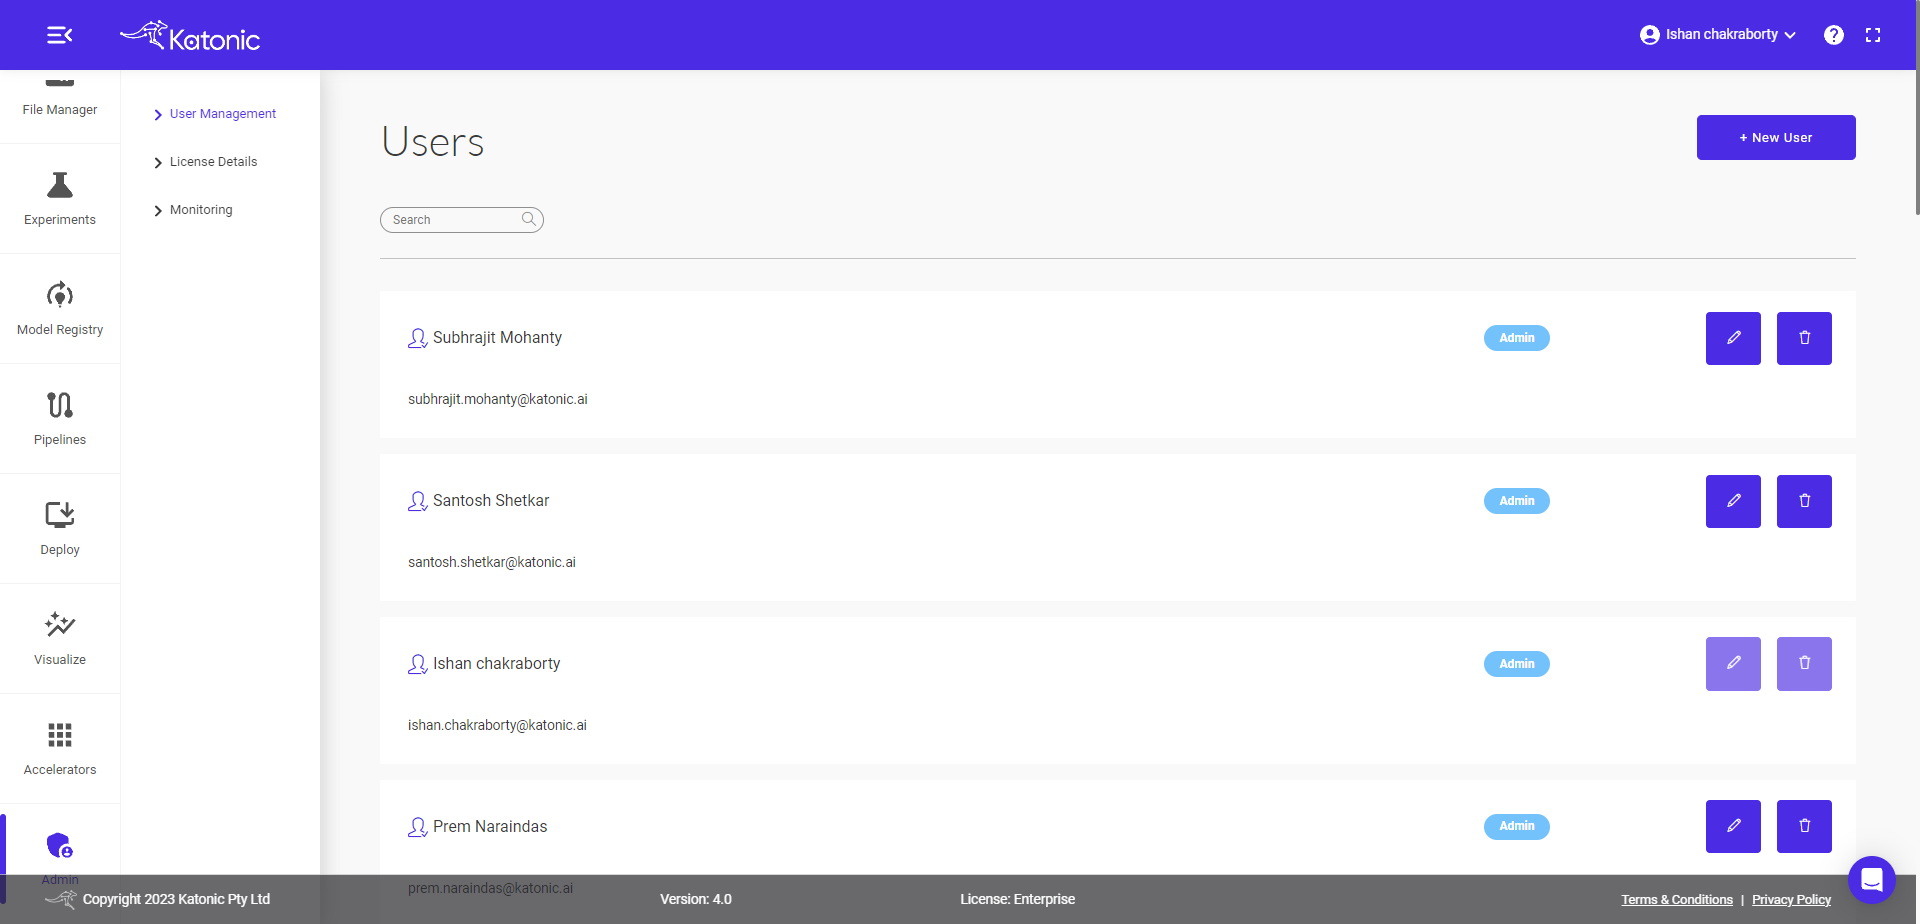Image resolution: width=1920 pixels, height=924 pixels.
Task: Toggle fullscreen mode icon
Action: click(1873, 35)
